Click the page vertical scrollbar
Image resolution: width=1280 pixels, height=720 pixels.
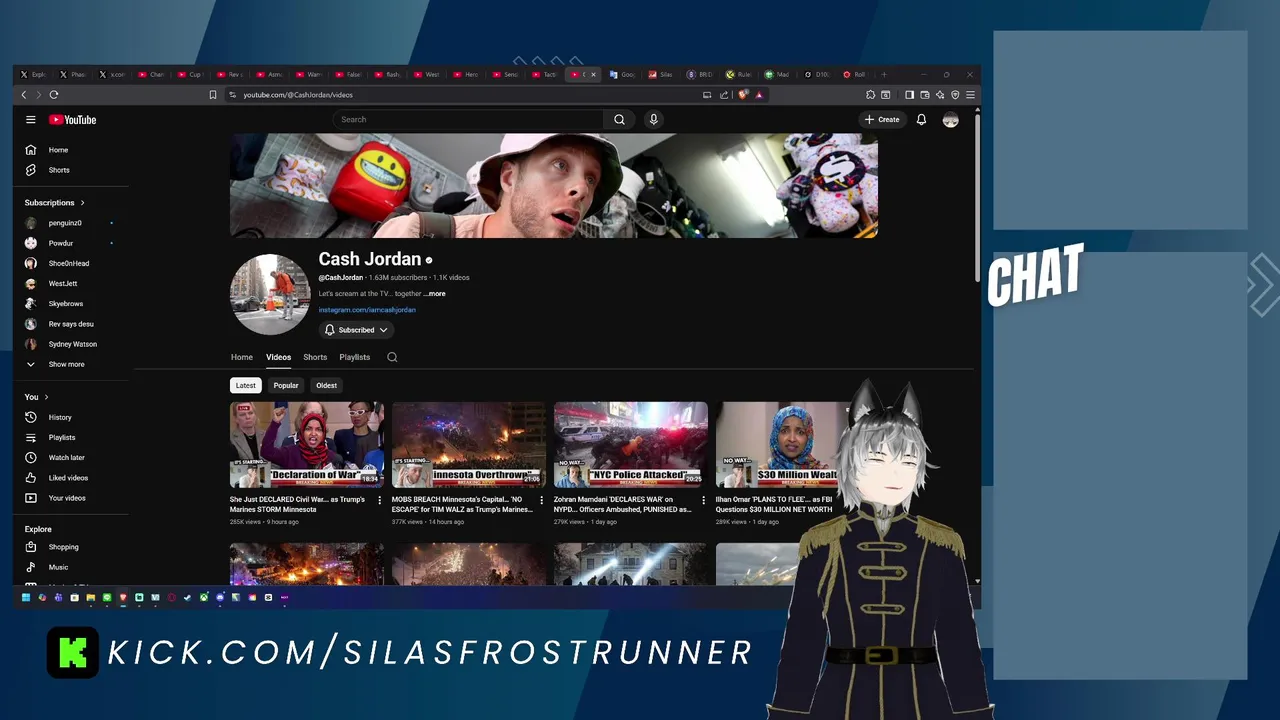point(977,198)
